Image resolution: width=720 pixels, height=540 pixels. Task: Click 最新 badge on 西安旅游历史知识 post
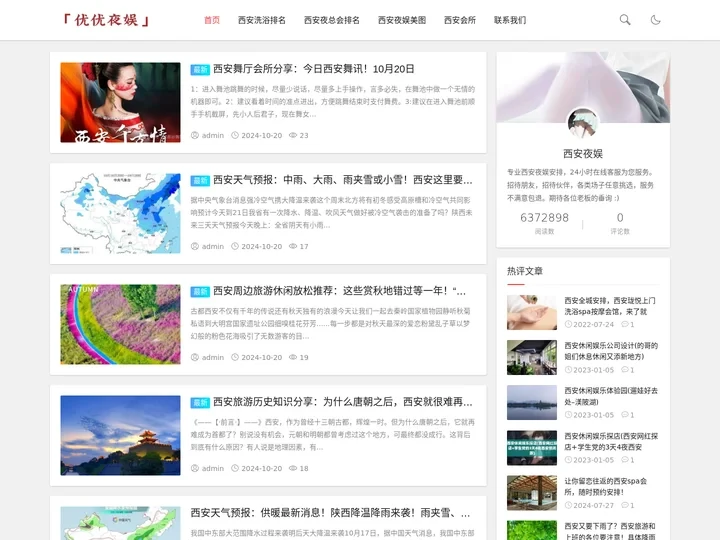tap(200, 403)
